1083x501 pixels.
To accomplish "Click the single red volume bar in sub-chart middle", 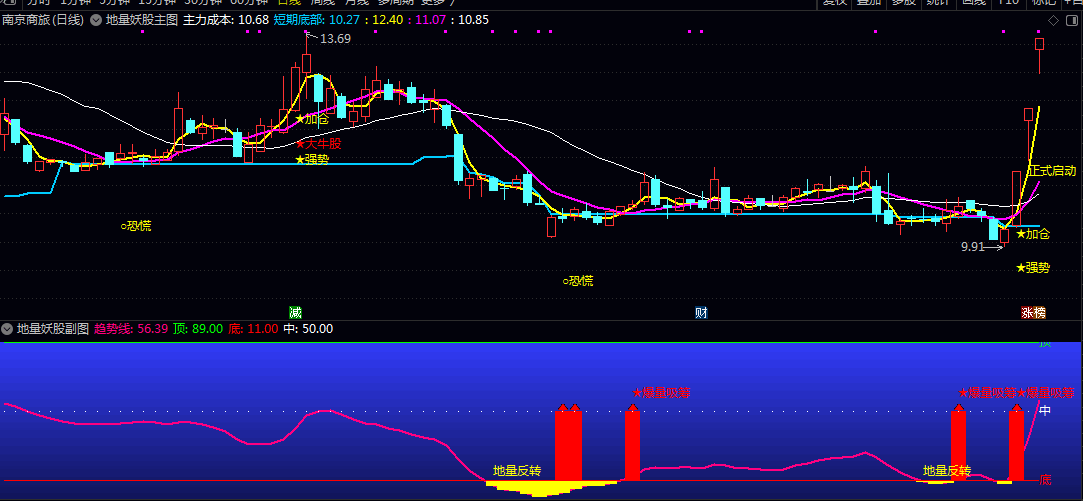I will tap(633, 445).
